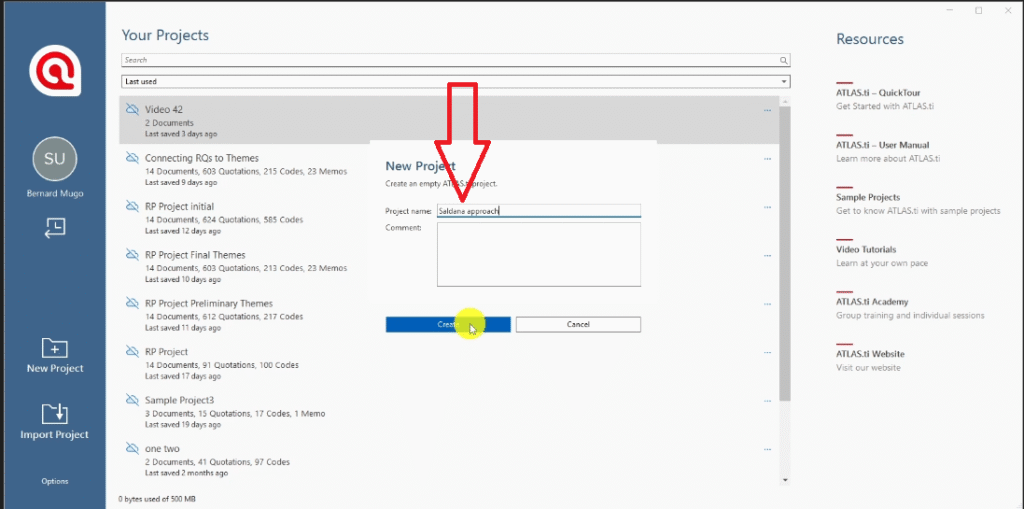Viewport: 1024px width, 509px height.
Task: Expand the Last used sort dropdown
Action: [x=784, y=81]
